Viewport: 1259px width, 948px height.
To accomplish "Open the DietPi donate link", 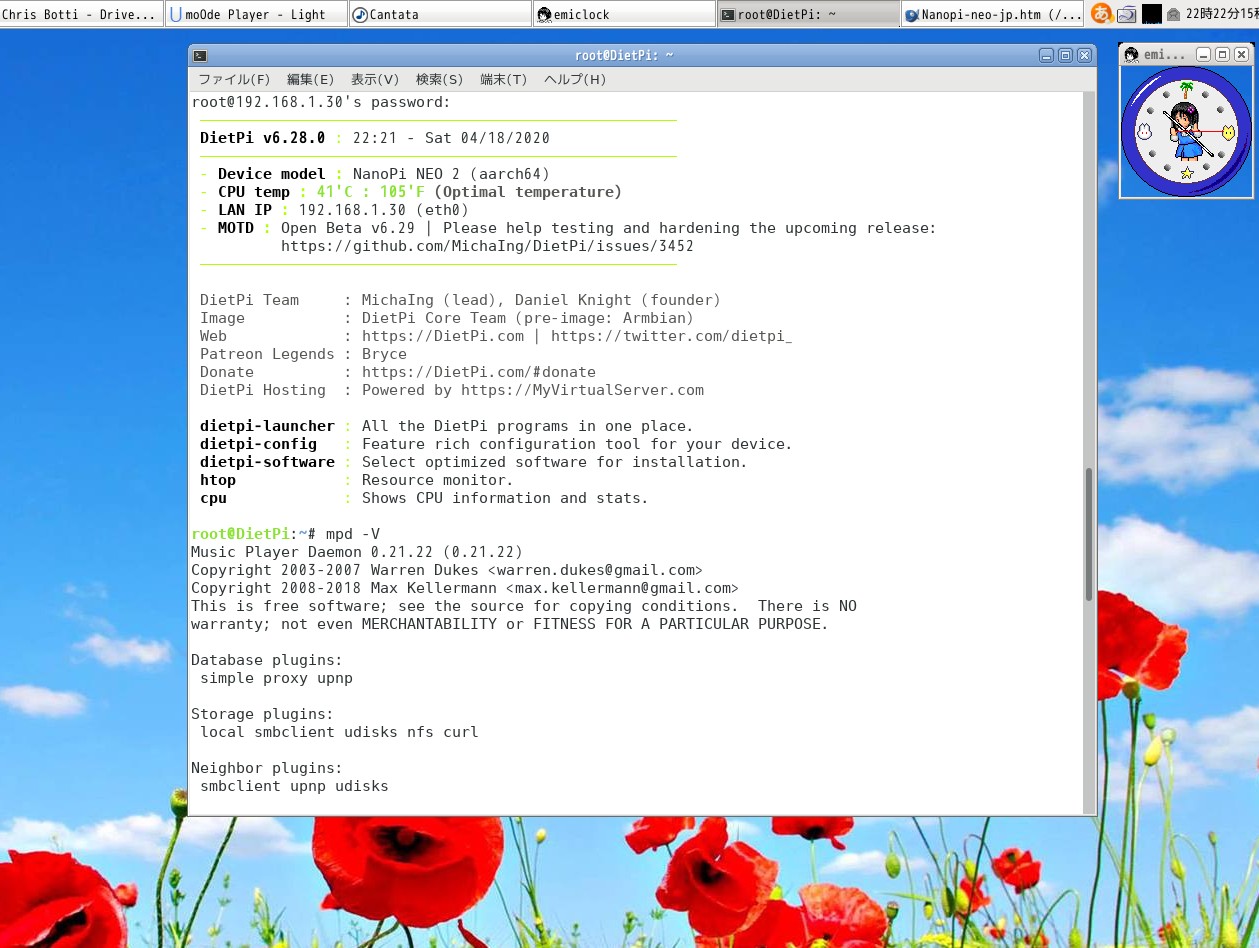I will click(478, 371).
